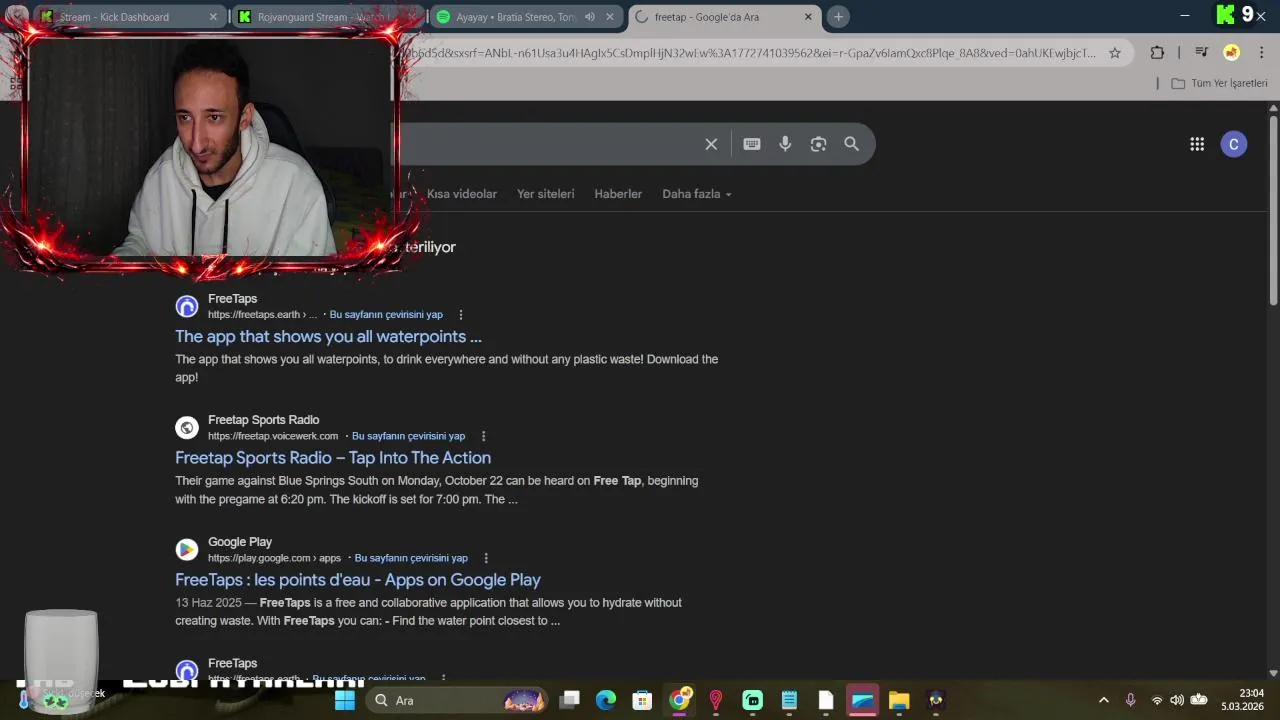1280x720 pixels.
Task: Open 'The app that shows you all waterpoints' result
Action: click(x=328, y=337)
